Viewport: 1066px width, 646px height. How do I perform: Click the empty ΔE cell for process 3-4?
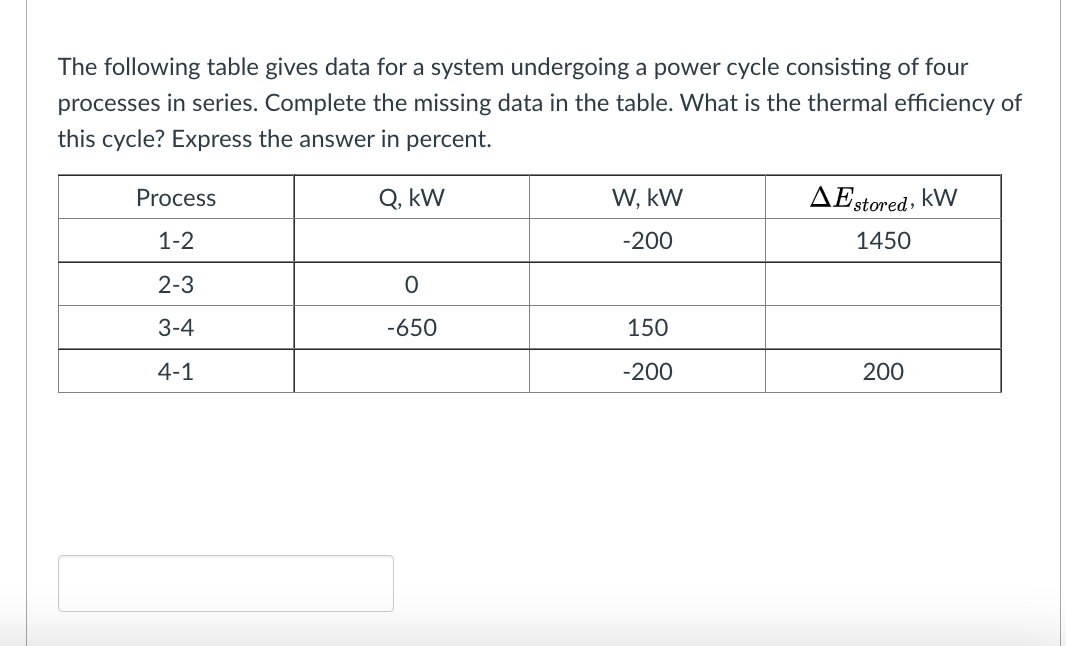click(882, 327)
